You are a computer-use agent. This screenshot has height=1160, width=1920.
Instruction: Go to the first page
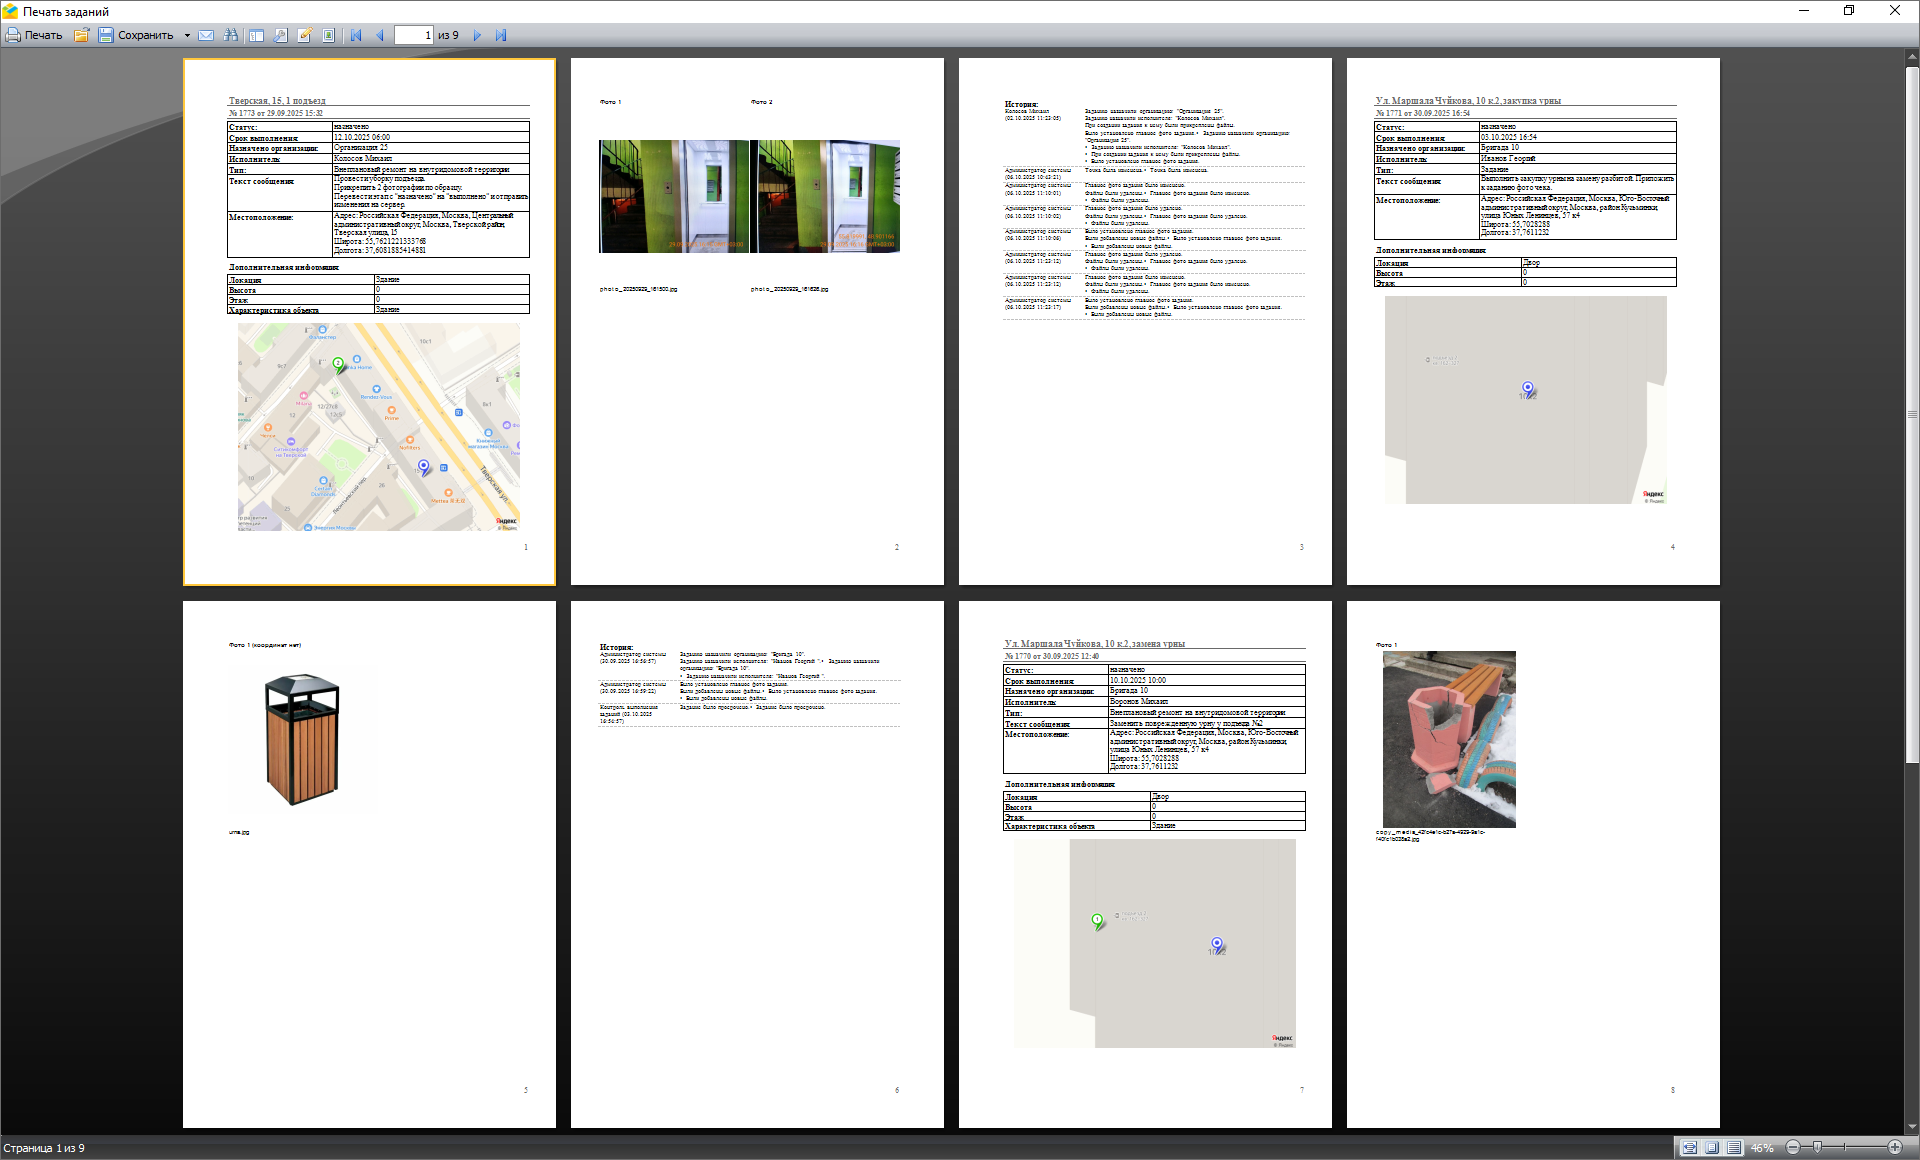tap(355, 35)
